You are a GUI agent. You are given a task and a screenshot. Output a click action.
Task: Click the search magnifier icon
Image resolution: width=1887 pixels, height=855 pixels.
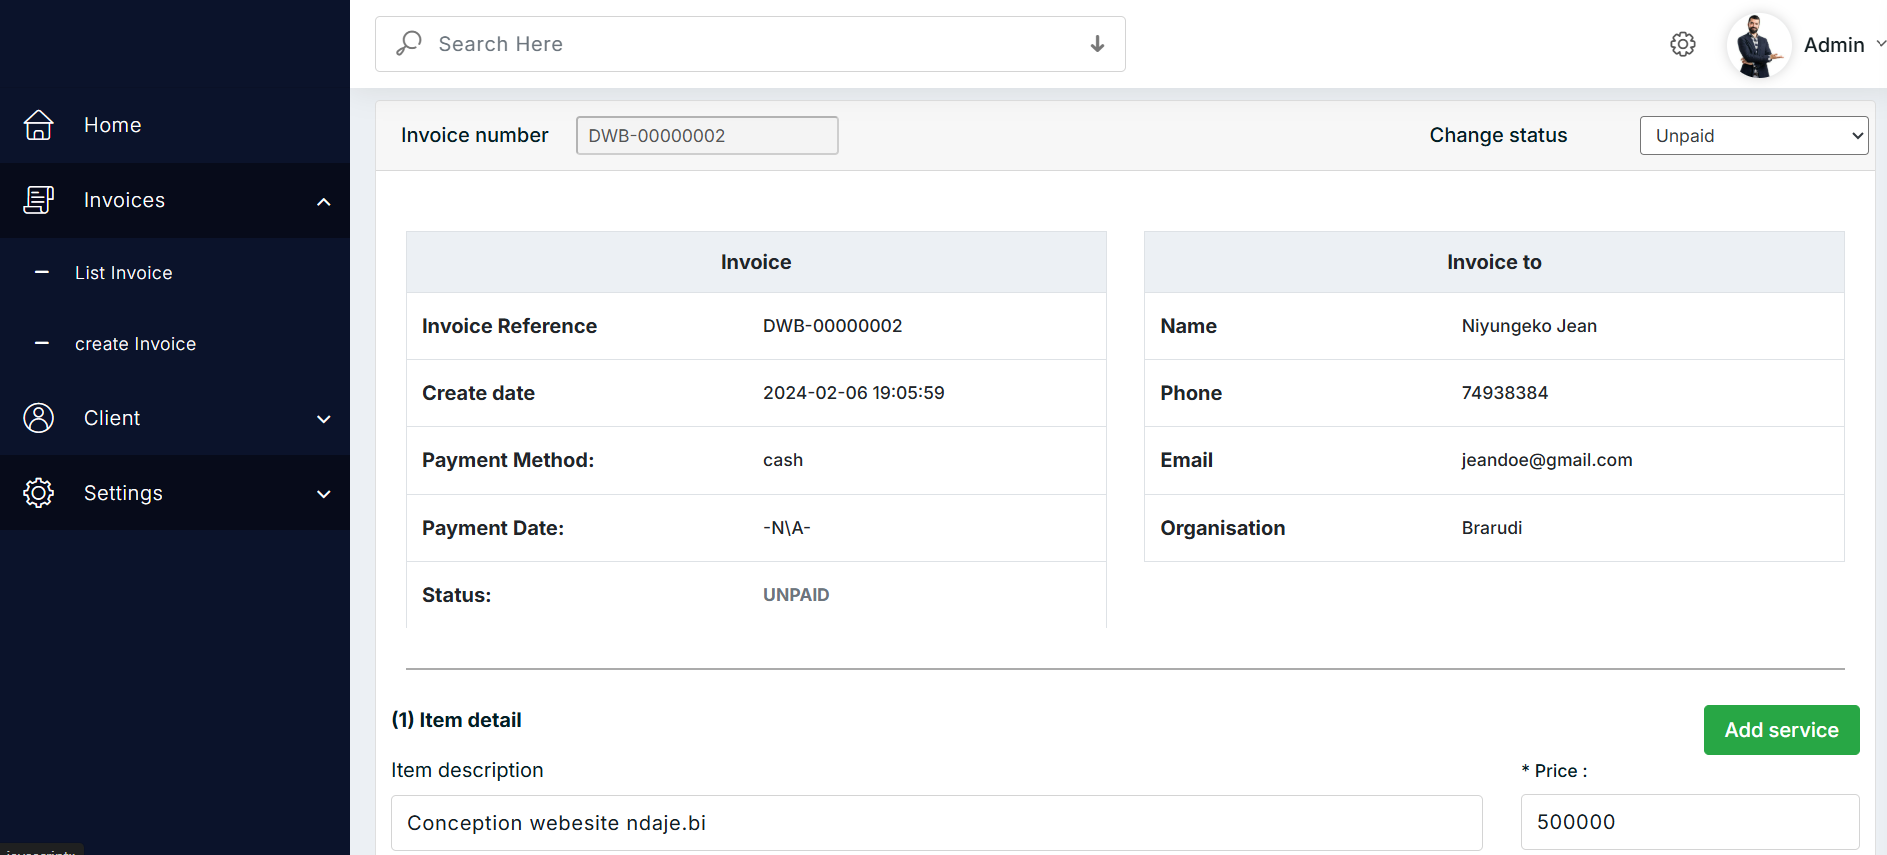[409, 43]
